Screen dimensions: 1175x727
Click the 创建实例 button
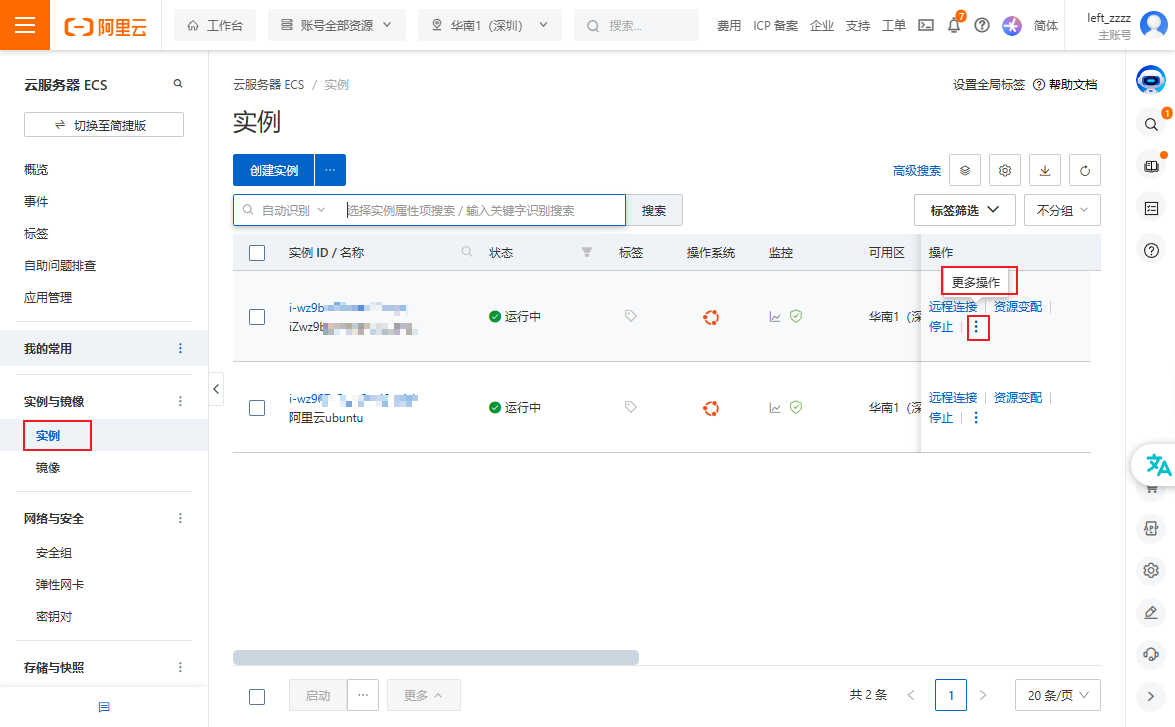coord(274,170)
